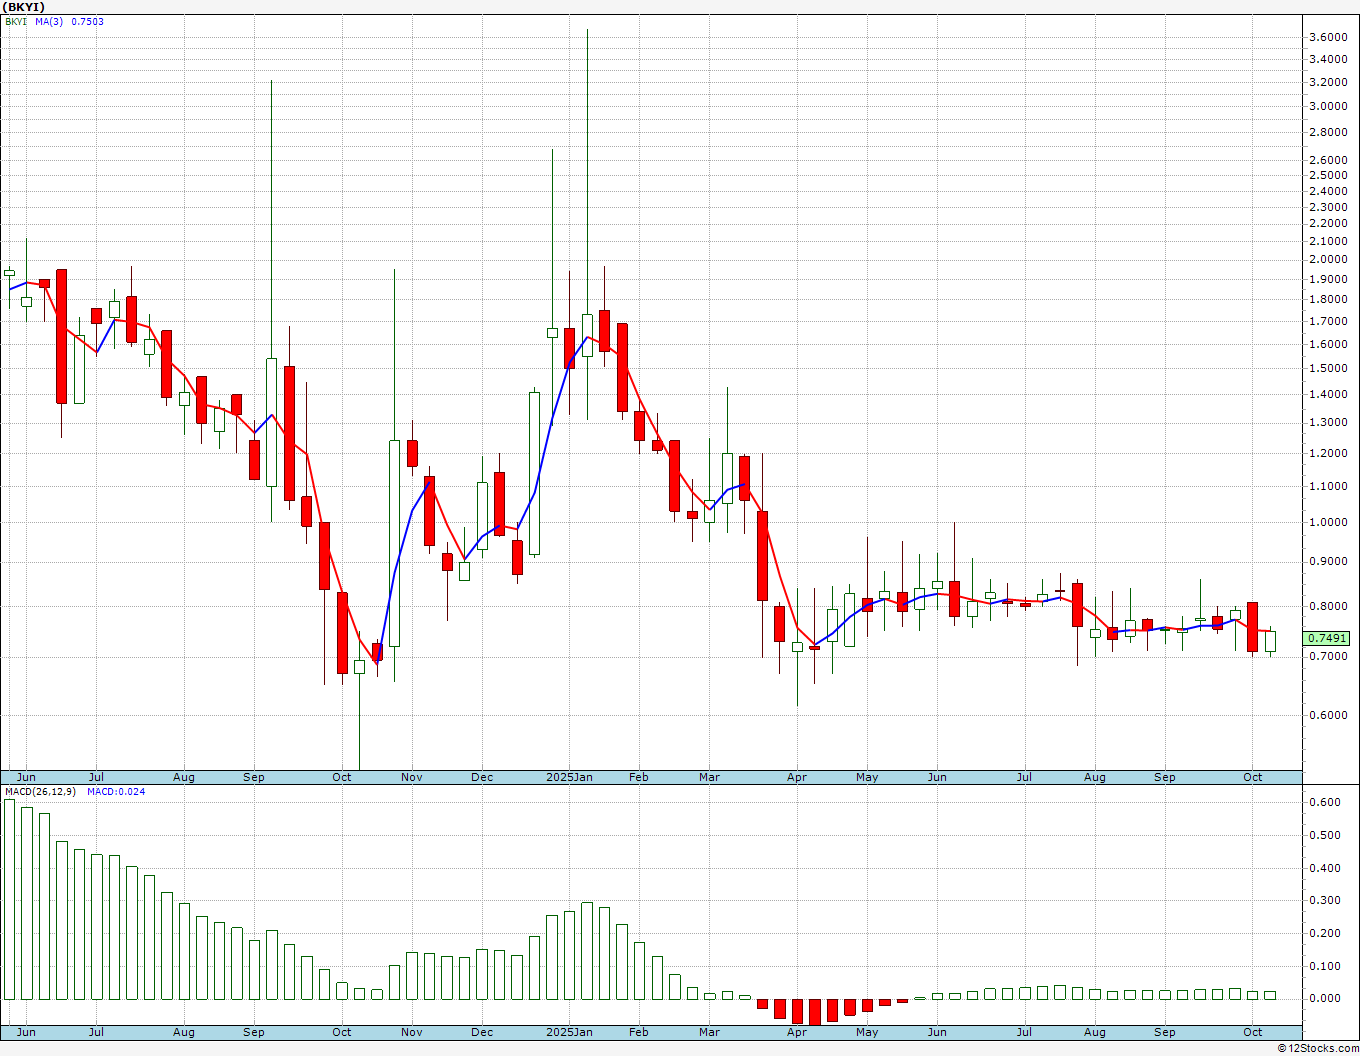
Task: Click the MA(3) moving average legend
Action: [49, 21]
